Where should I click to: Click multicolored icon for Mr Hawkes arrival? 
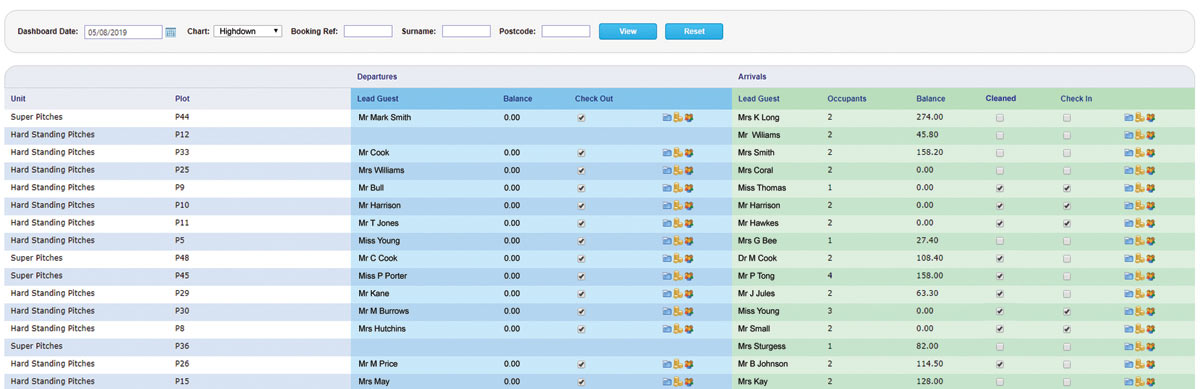click(x=1151, y=223)
